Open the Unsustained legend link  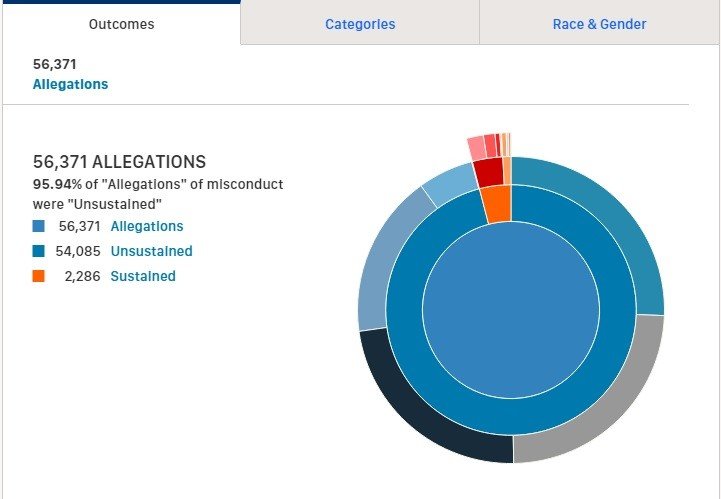pos(151,251)
